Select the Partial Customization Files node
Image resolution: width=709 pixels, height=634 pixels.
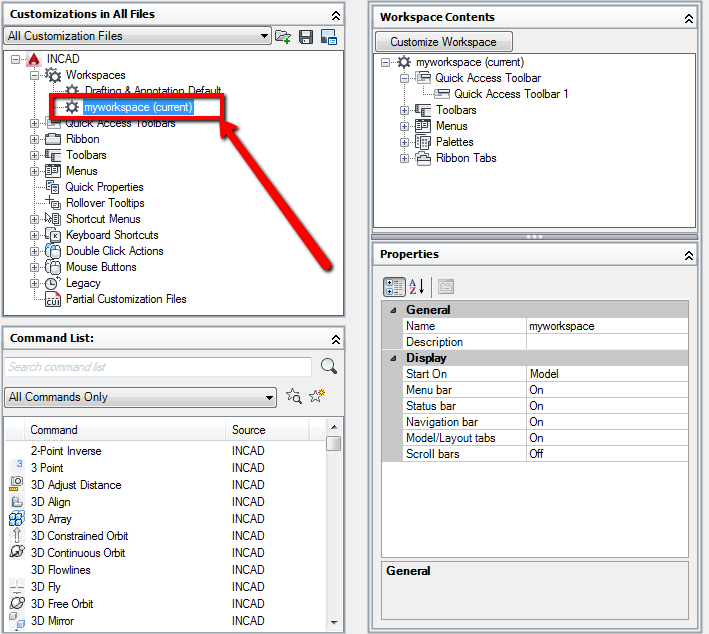point(125,299)
